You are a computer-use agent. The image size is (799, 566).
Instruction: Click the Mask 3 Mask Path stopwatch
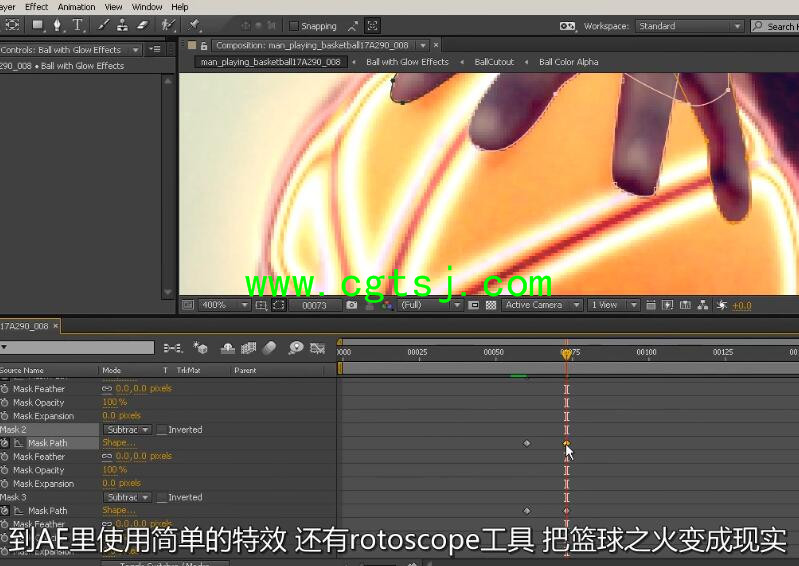[5, 510]
